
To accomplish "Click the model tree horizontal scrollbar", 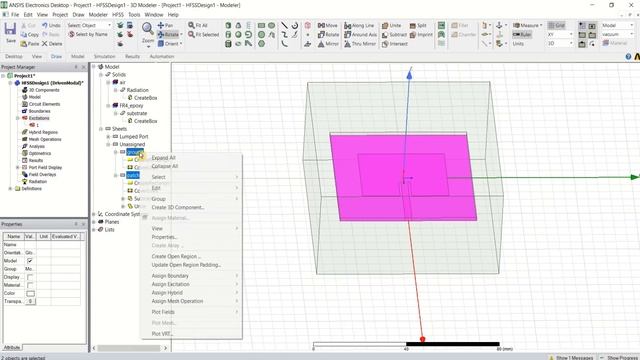I will coord(129,348).
